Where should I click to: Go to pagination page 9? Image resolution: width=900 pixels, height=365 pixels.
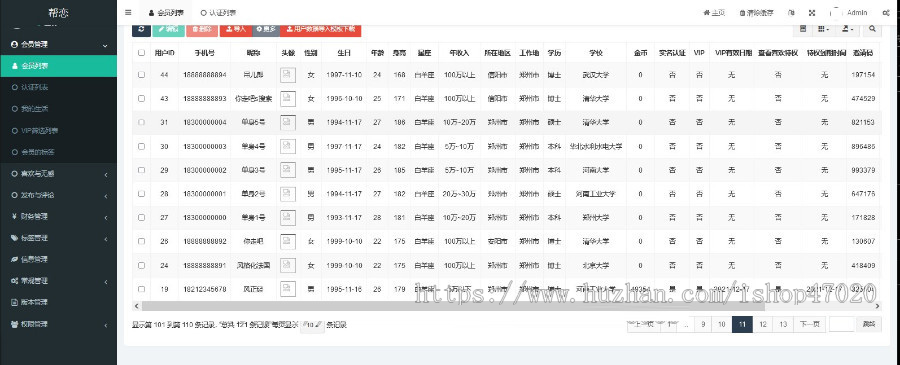(703, 325)
